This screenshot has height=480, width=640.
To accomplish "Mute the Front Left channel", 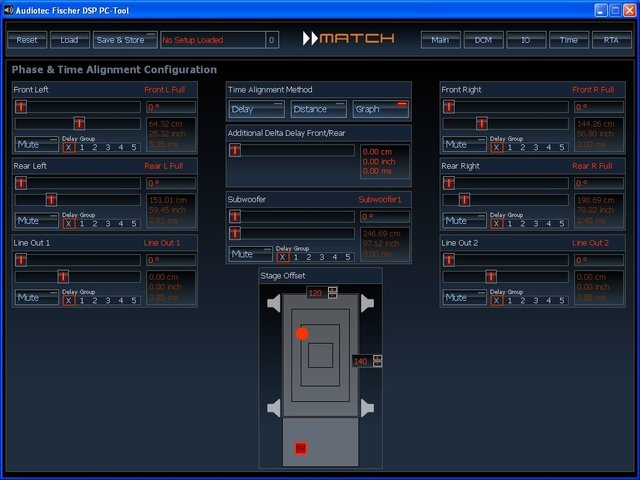I will 36,144.
